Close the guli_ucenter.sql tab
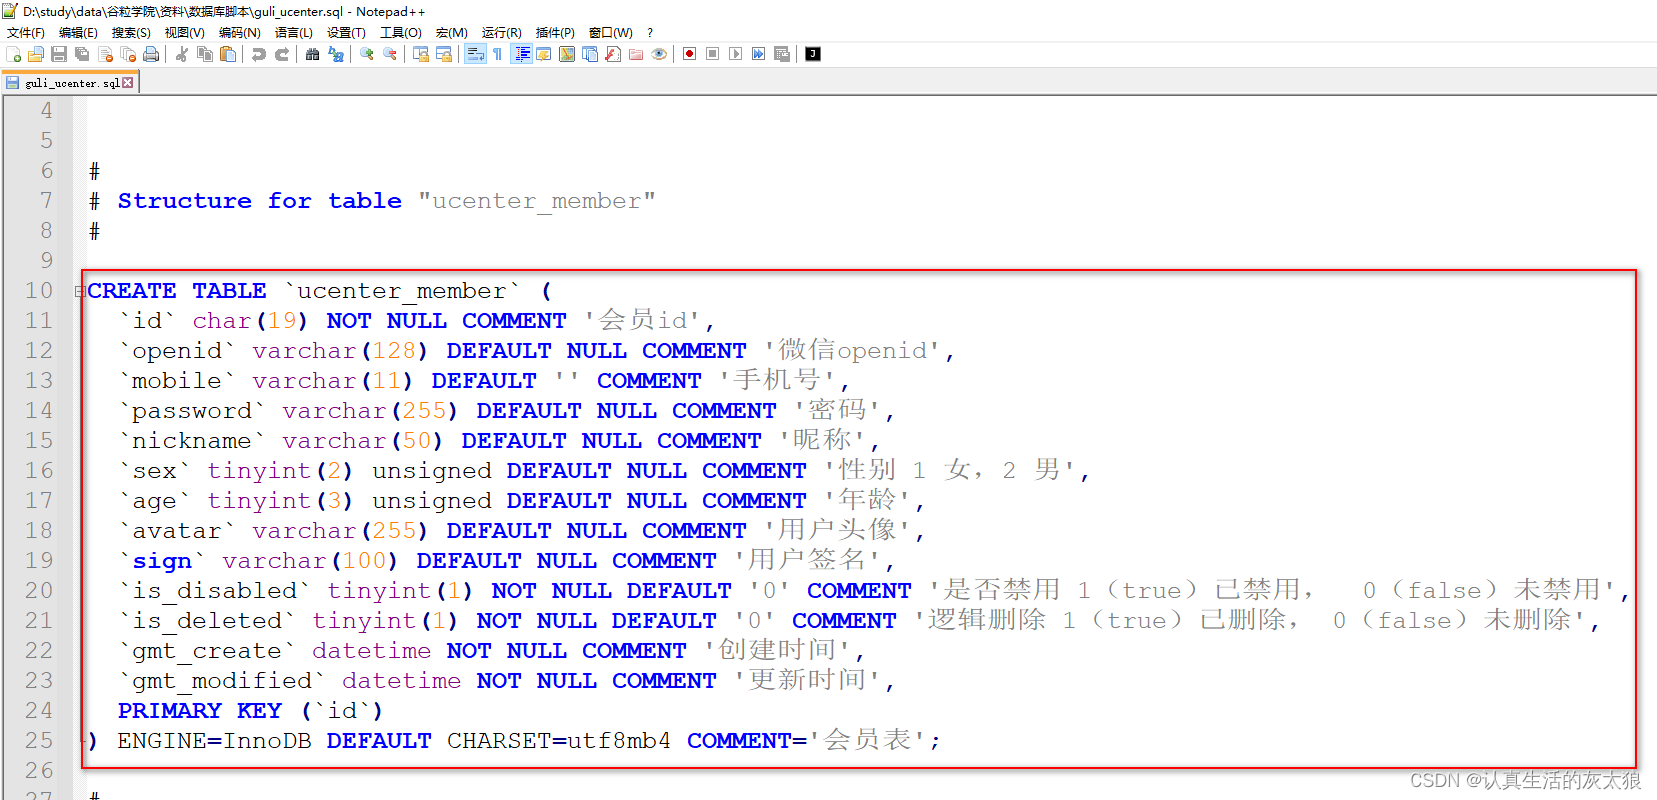 [x=128, y=83]
